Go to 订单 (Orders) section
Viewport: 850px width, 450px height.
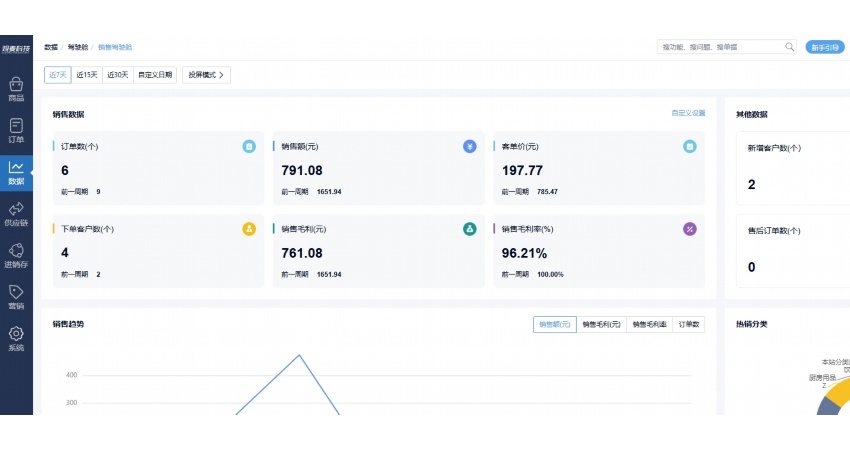(16, 130)
